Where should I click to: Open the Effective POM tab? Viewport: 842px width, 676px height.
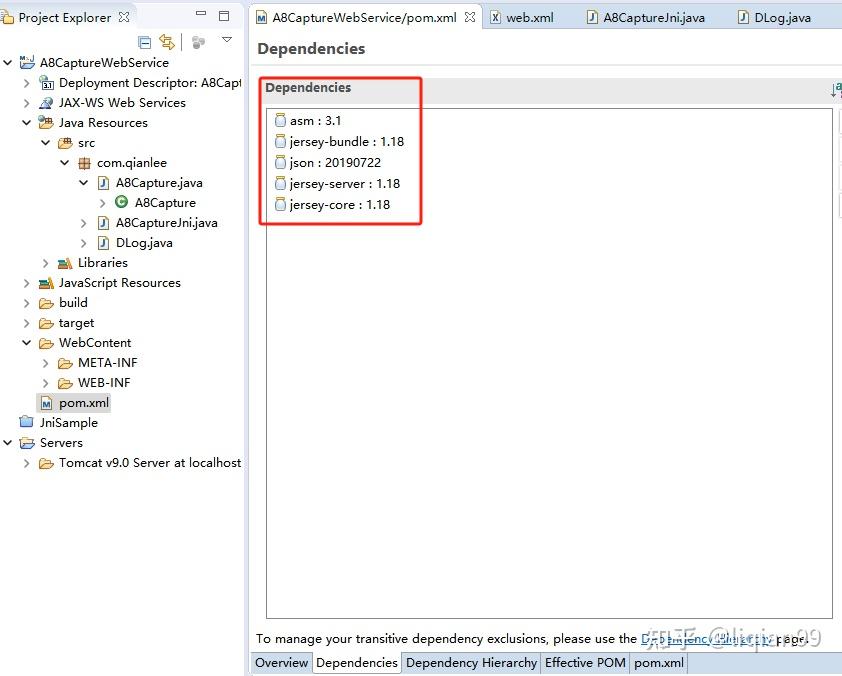(x=585, y=663)
